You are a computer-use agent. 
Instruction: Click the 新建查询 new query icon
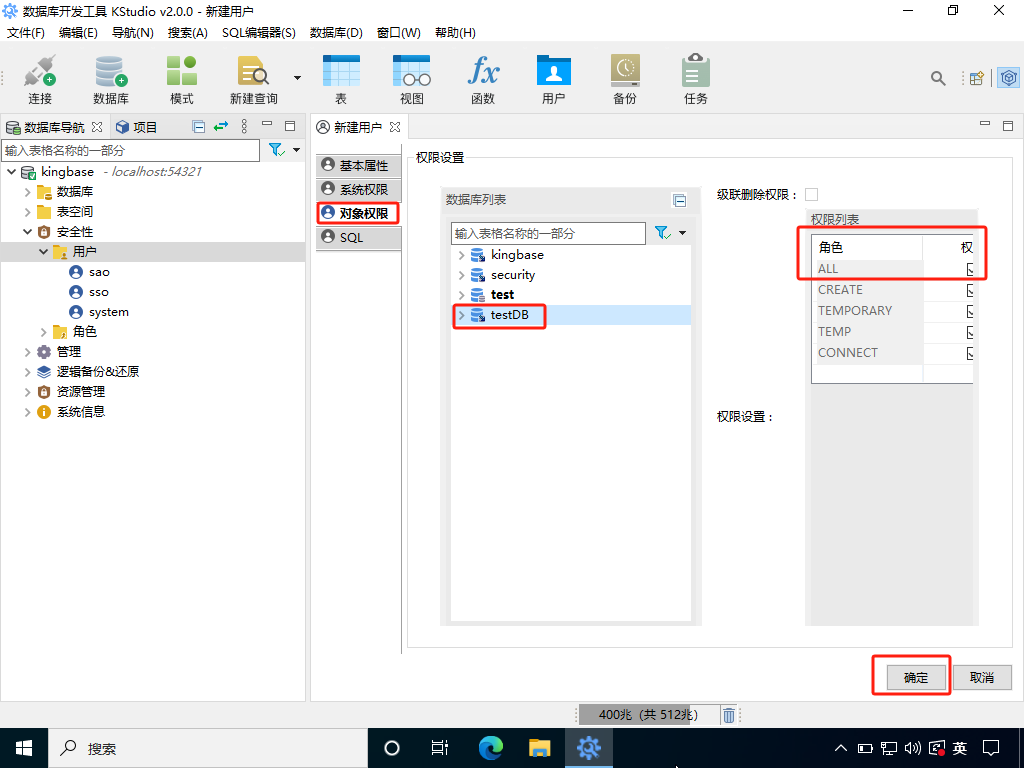253,71
